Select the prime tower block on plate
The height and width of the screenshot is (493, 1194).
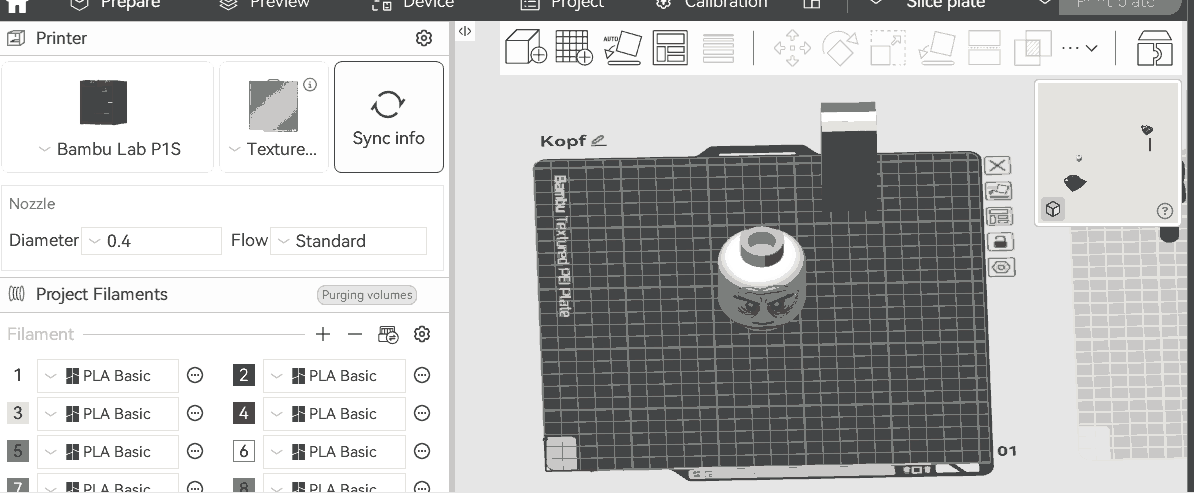tap(848, 156)
